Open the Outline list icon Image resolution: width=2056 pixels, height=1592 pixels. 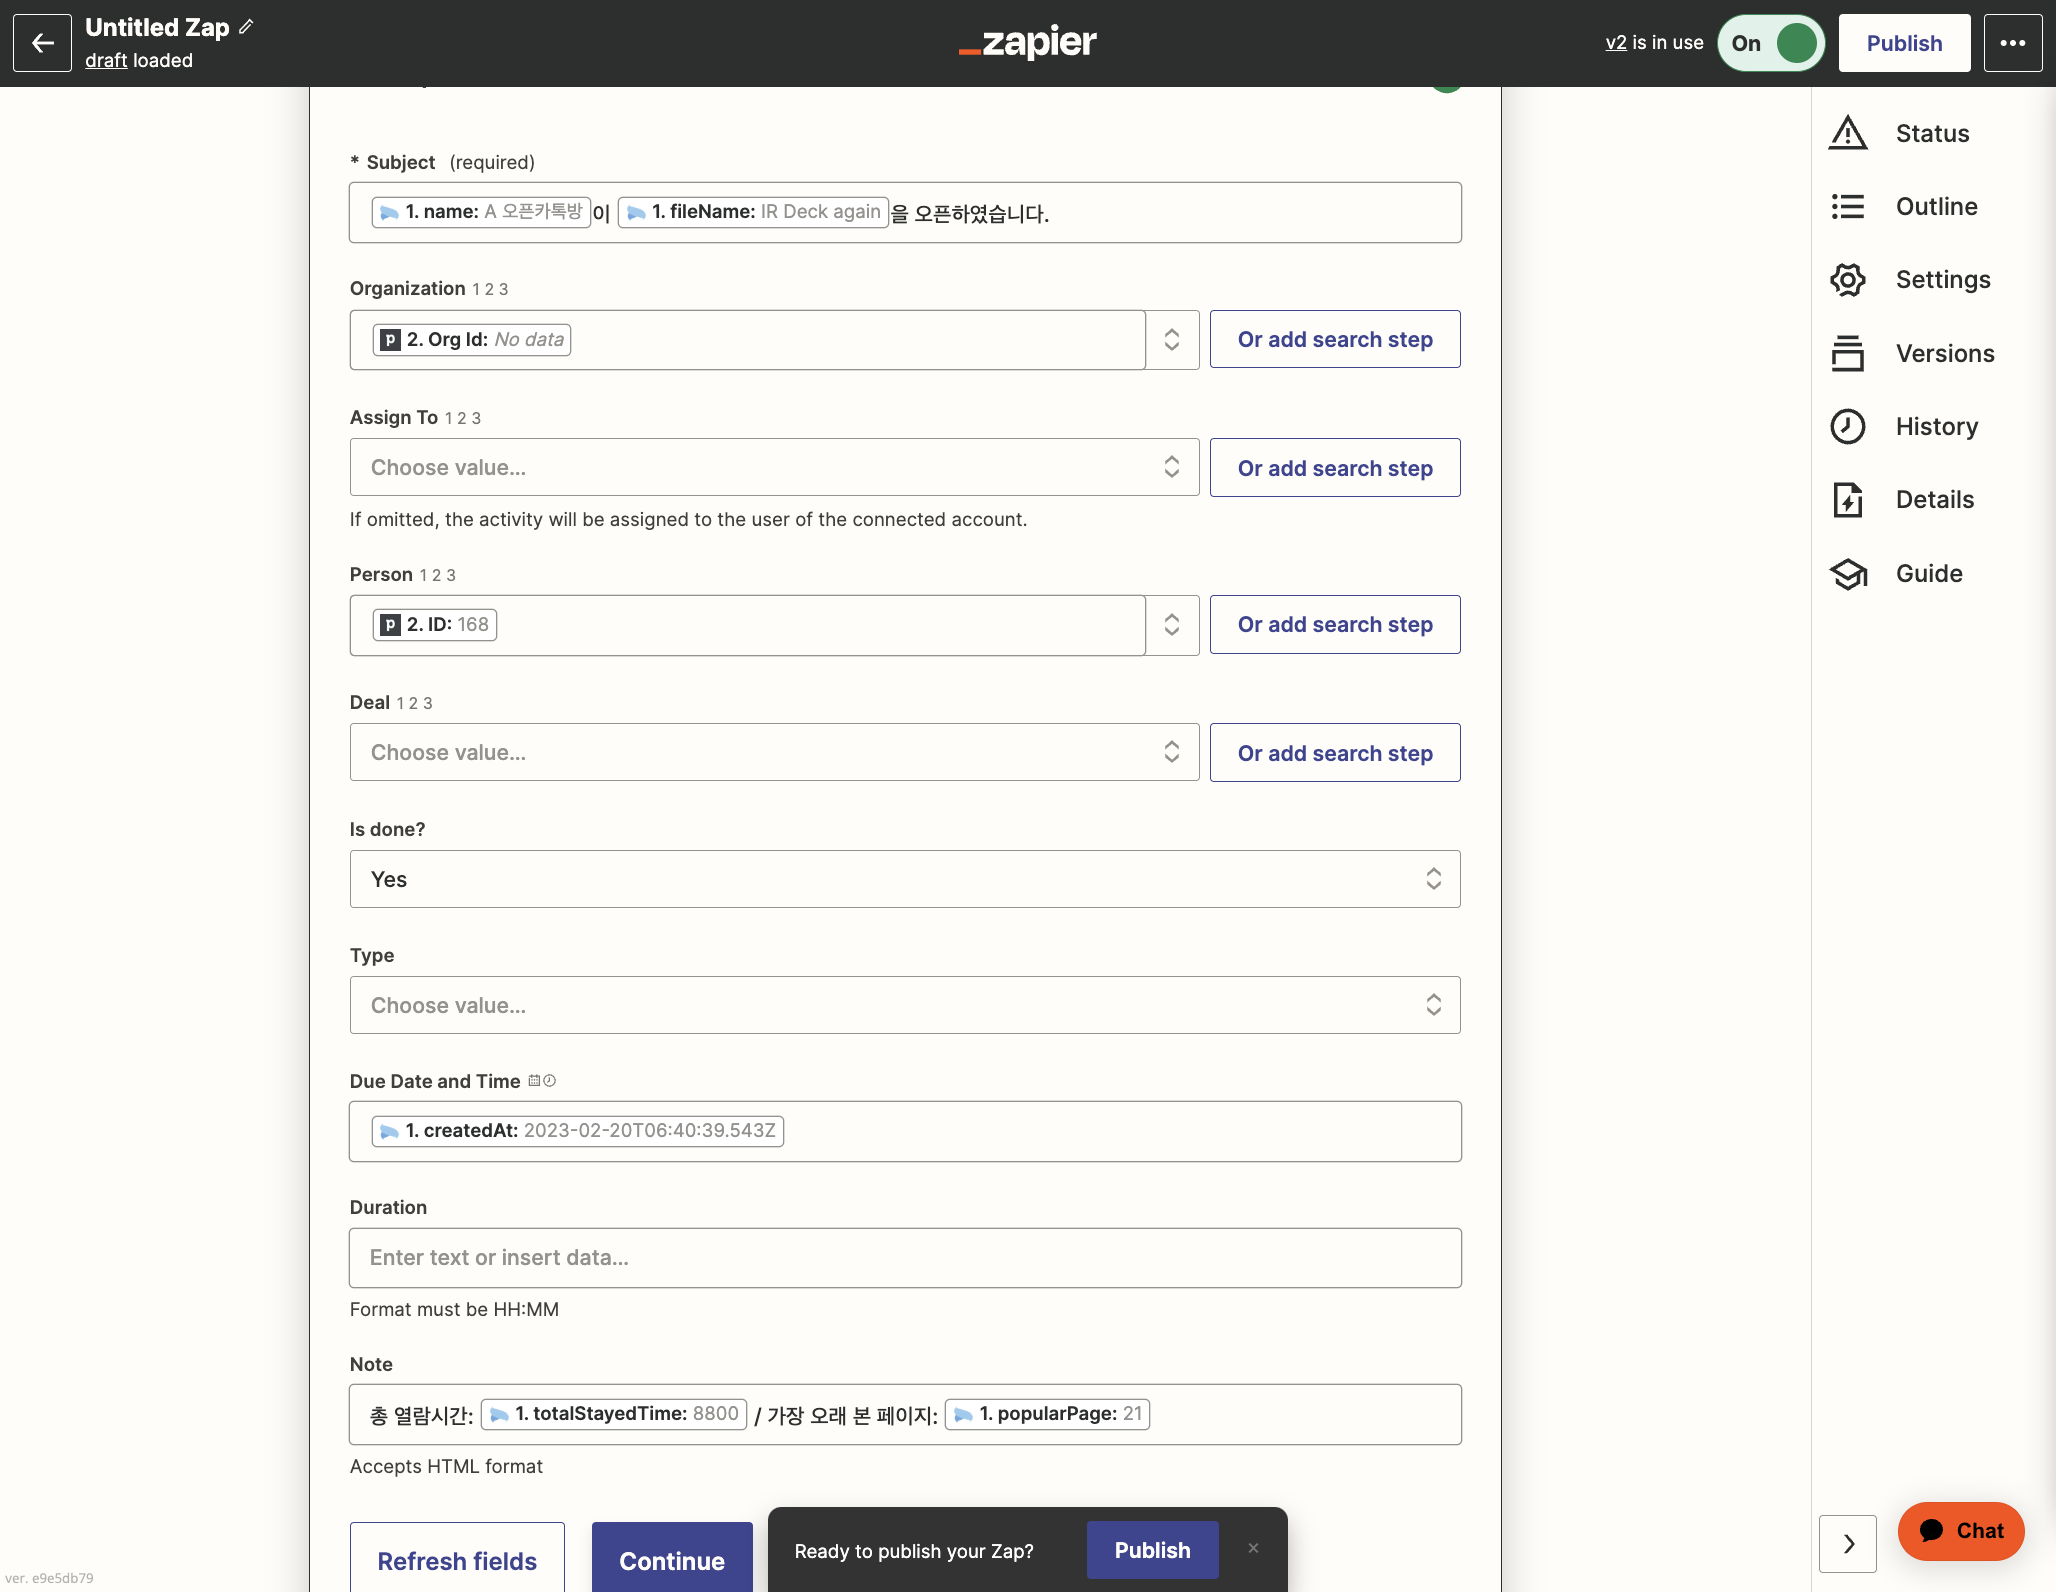coord(1848,206)
